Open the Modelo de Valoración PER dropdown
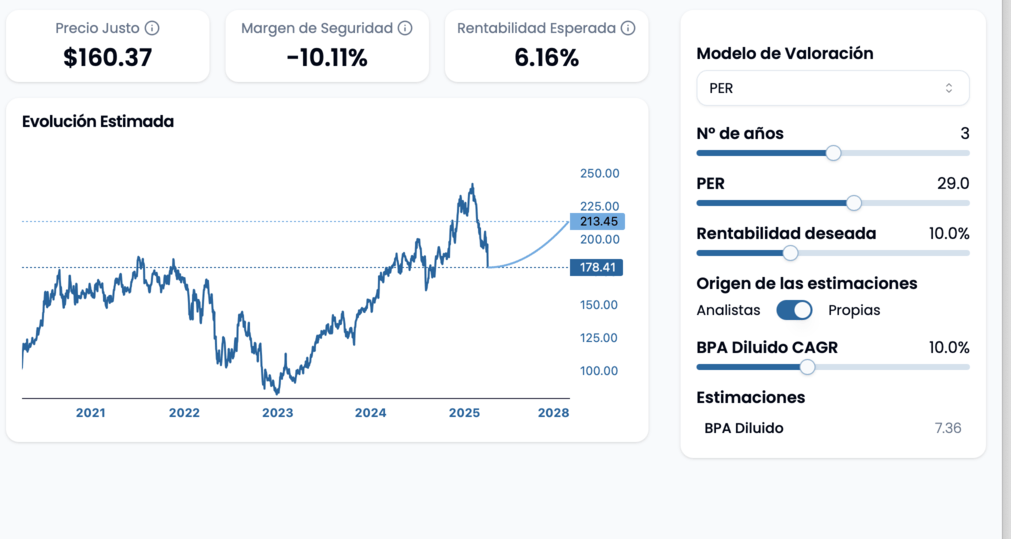Viewport: 1011px width, 539px height. pyautogui.click(x=832, y=88)
